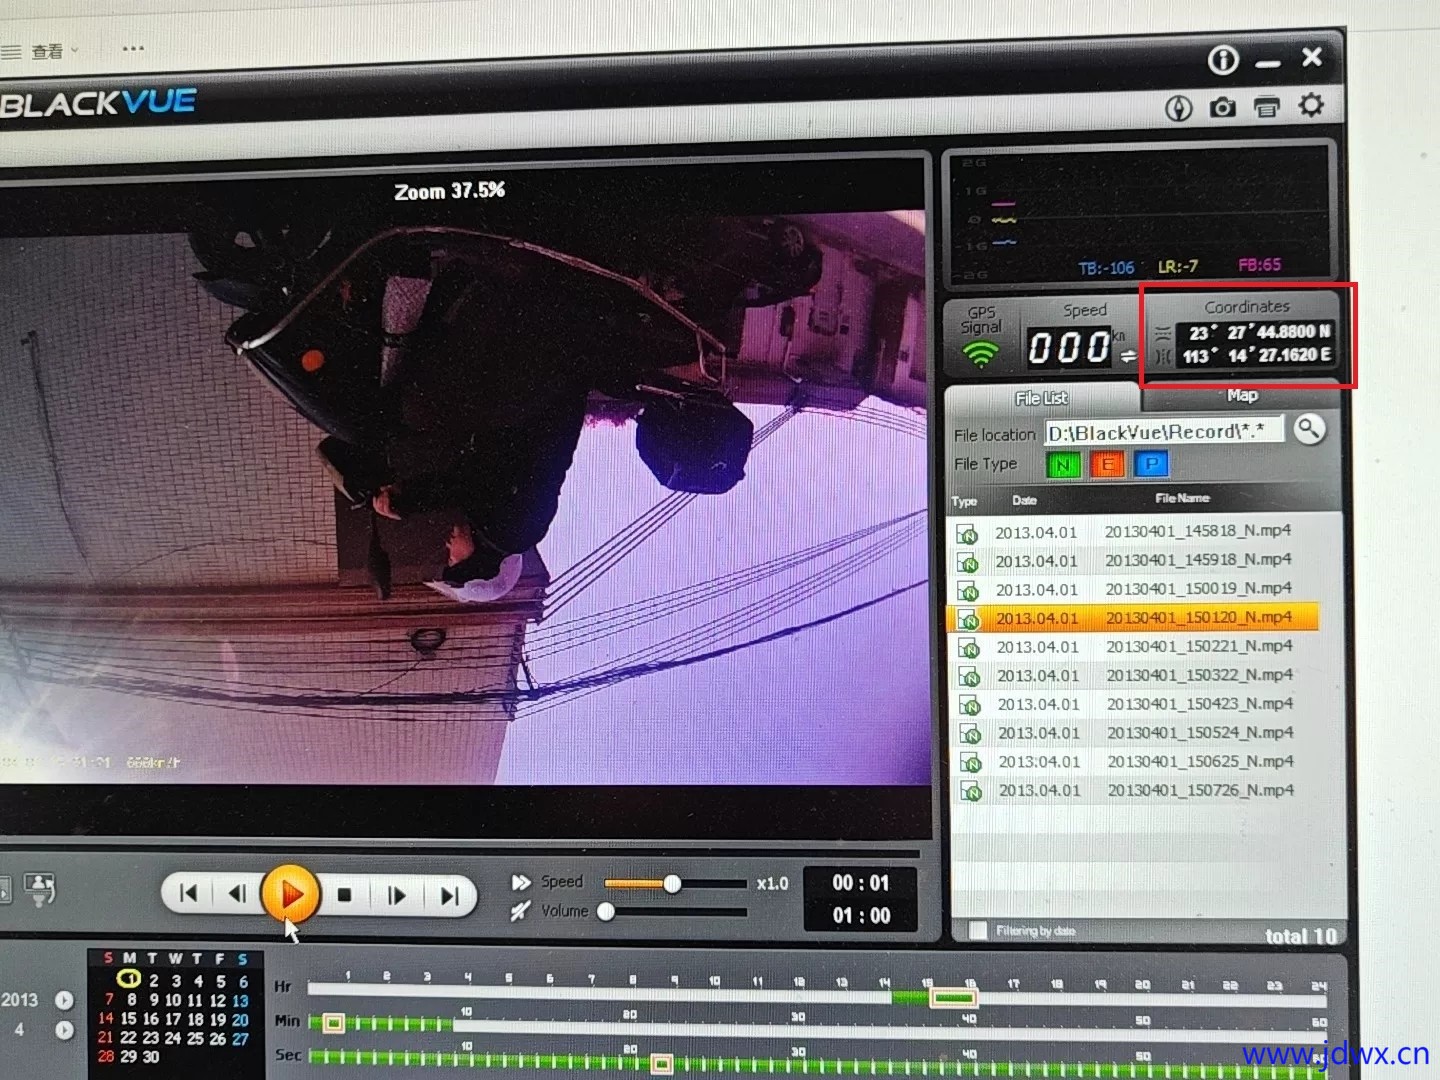The width and height of the screenshot is (1440, 1080).
Task: Toggle the orange E file type filter
Action: click(1107, 465)
